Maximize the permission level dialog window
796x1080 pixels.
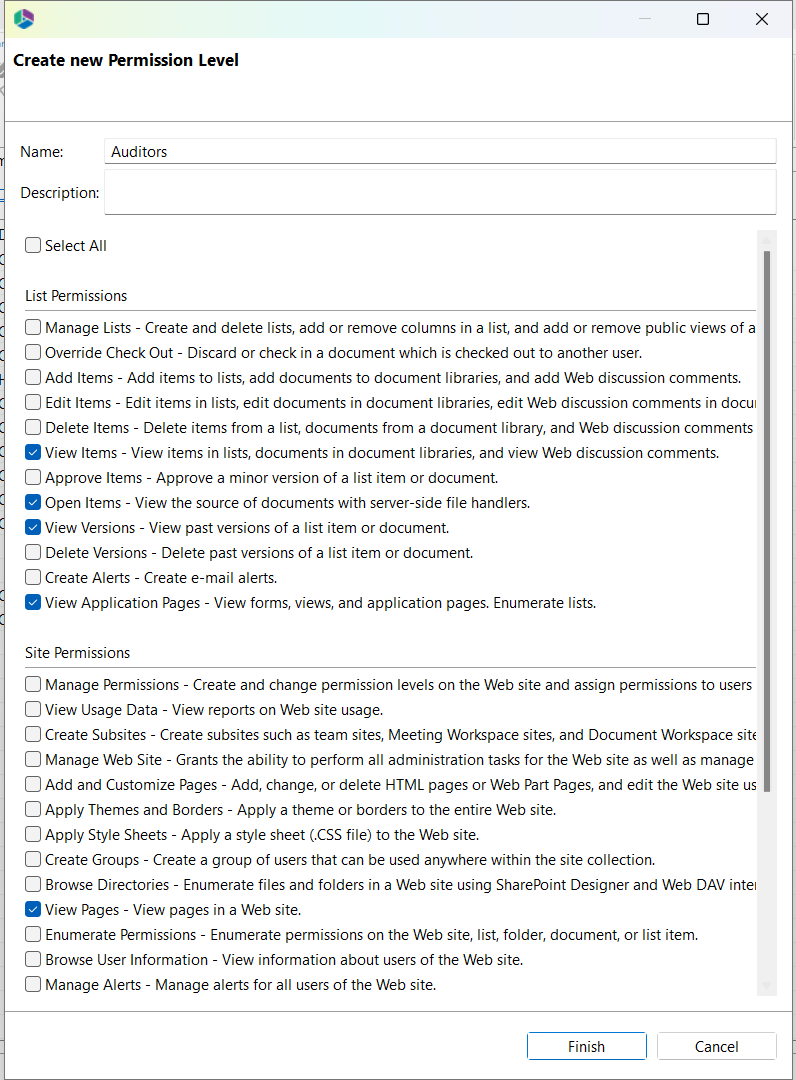pyautogui.click(x=703, y=19)
